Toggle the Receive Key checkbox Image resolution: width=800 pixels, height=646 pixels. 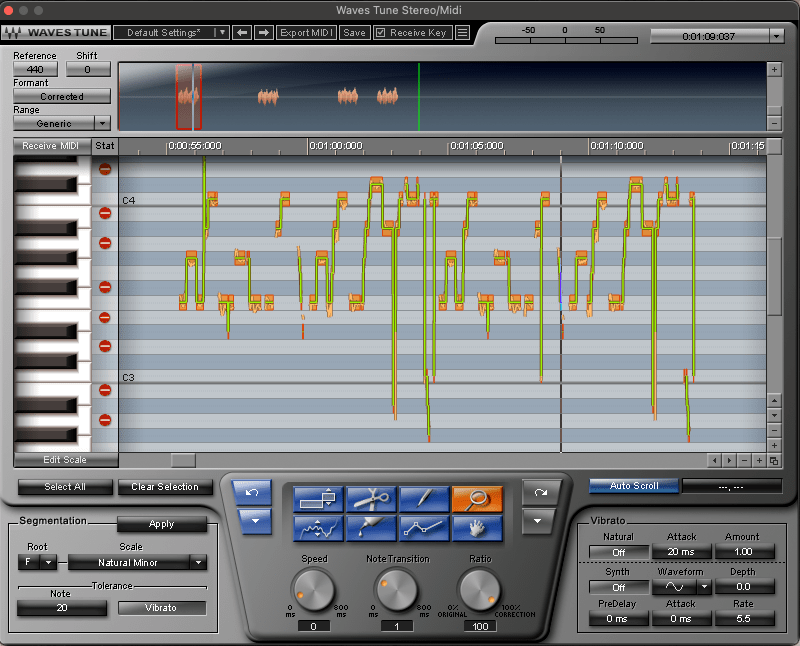(380, 33)
